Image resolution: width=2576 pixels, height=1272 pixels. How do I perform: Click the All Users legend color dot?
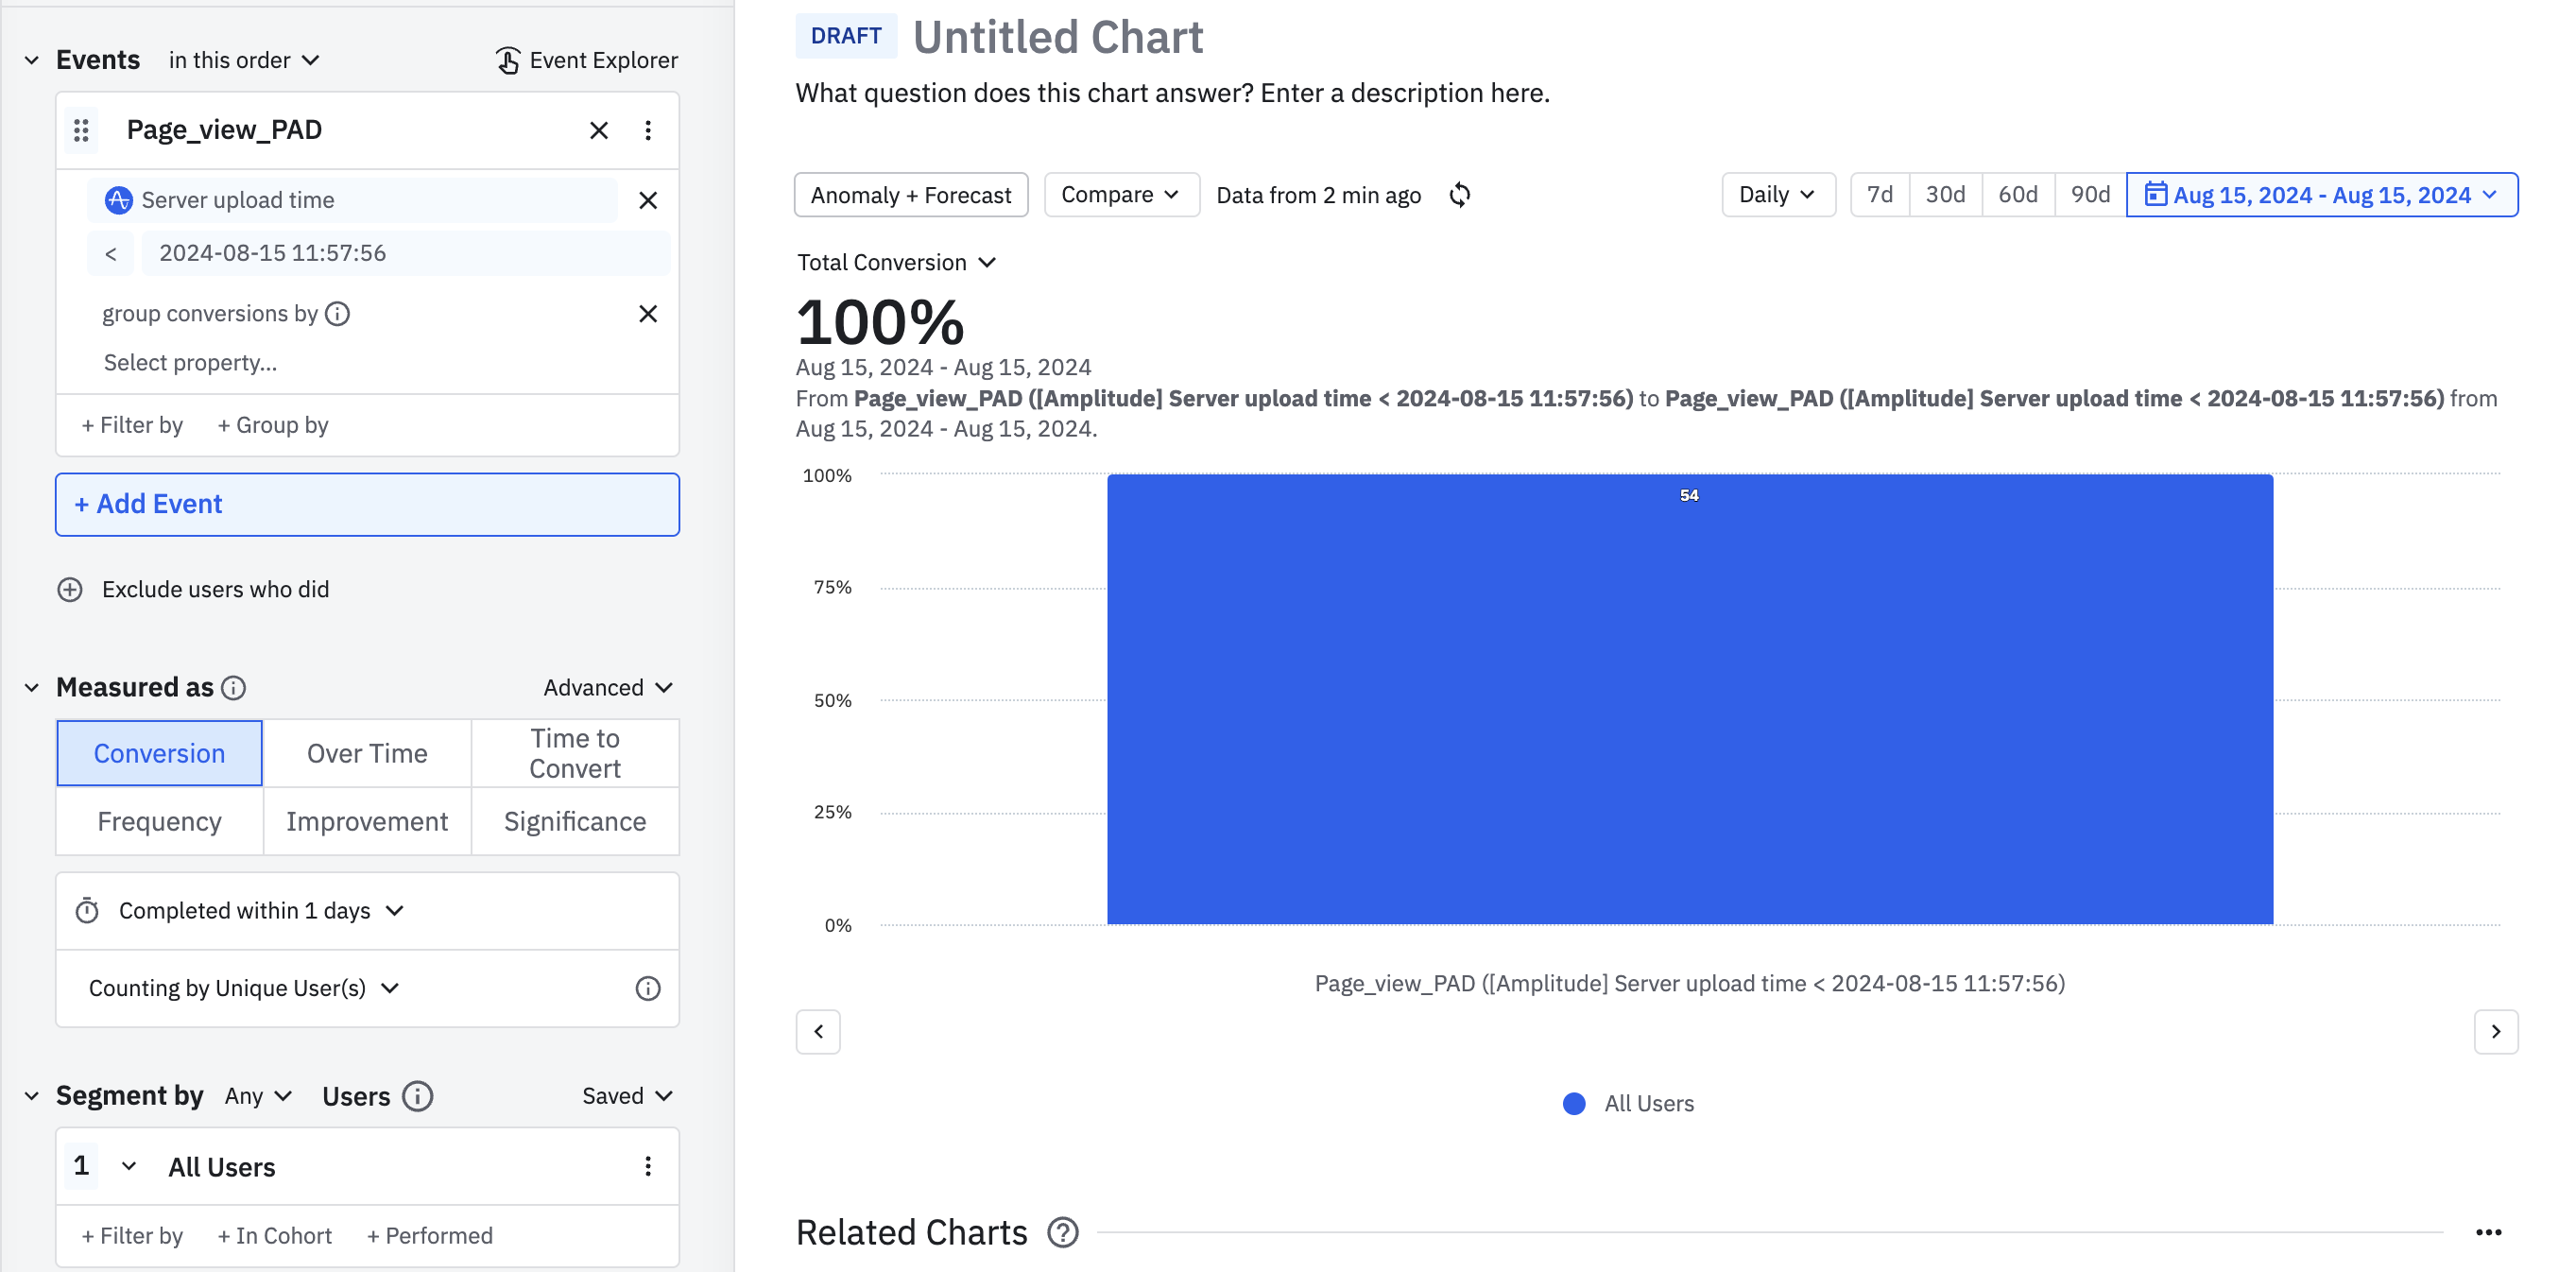[x=1574, y=1103]
